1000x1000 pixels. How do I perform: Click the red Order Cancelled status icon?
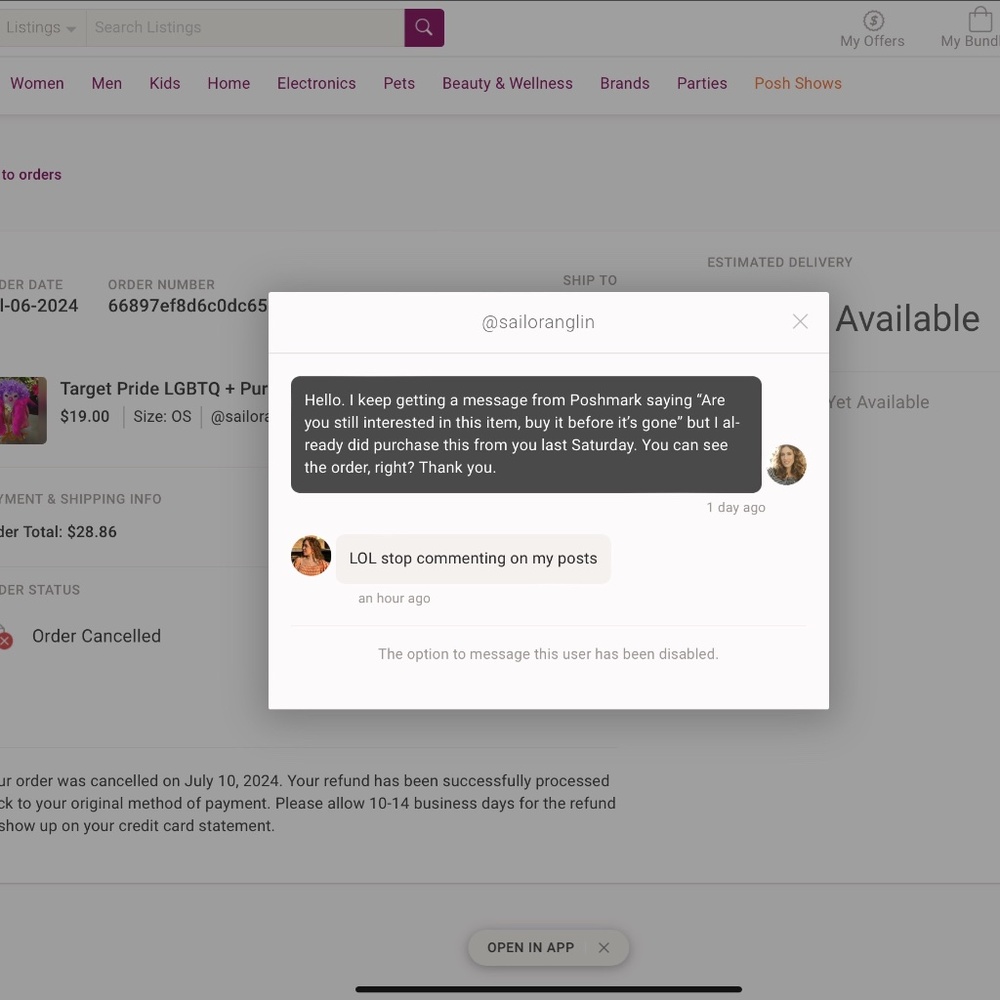pos(5,640)
